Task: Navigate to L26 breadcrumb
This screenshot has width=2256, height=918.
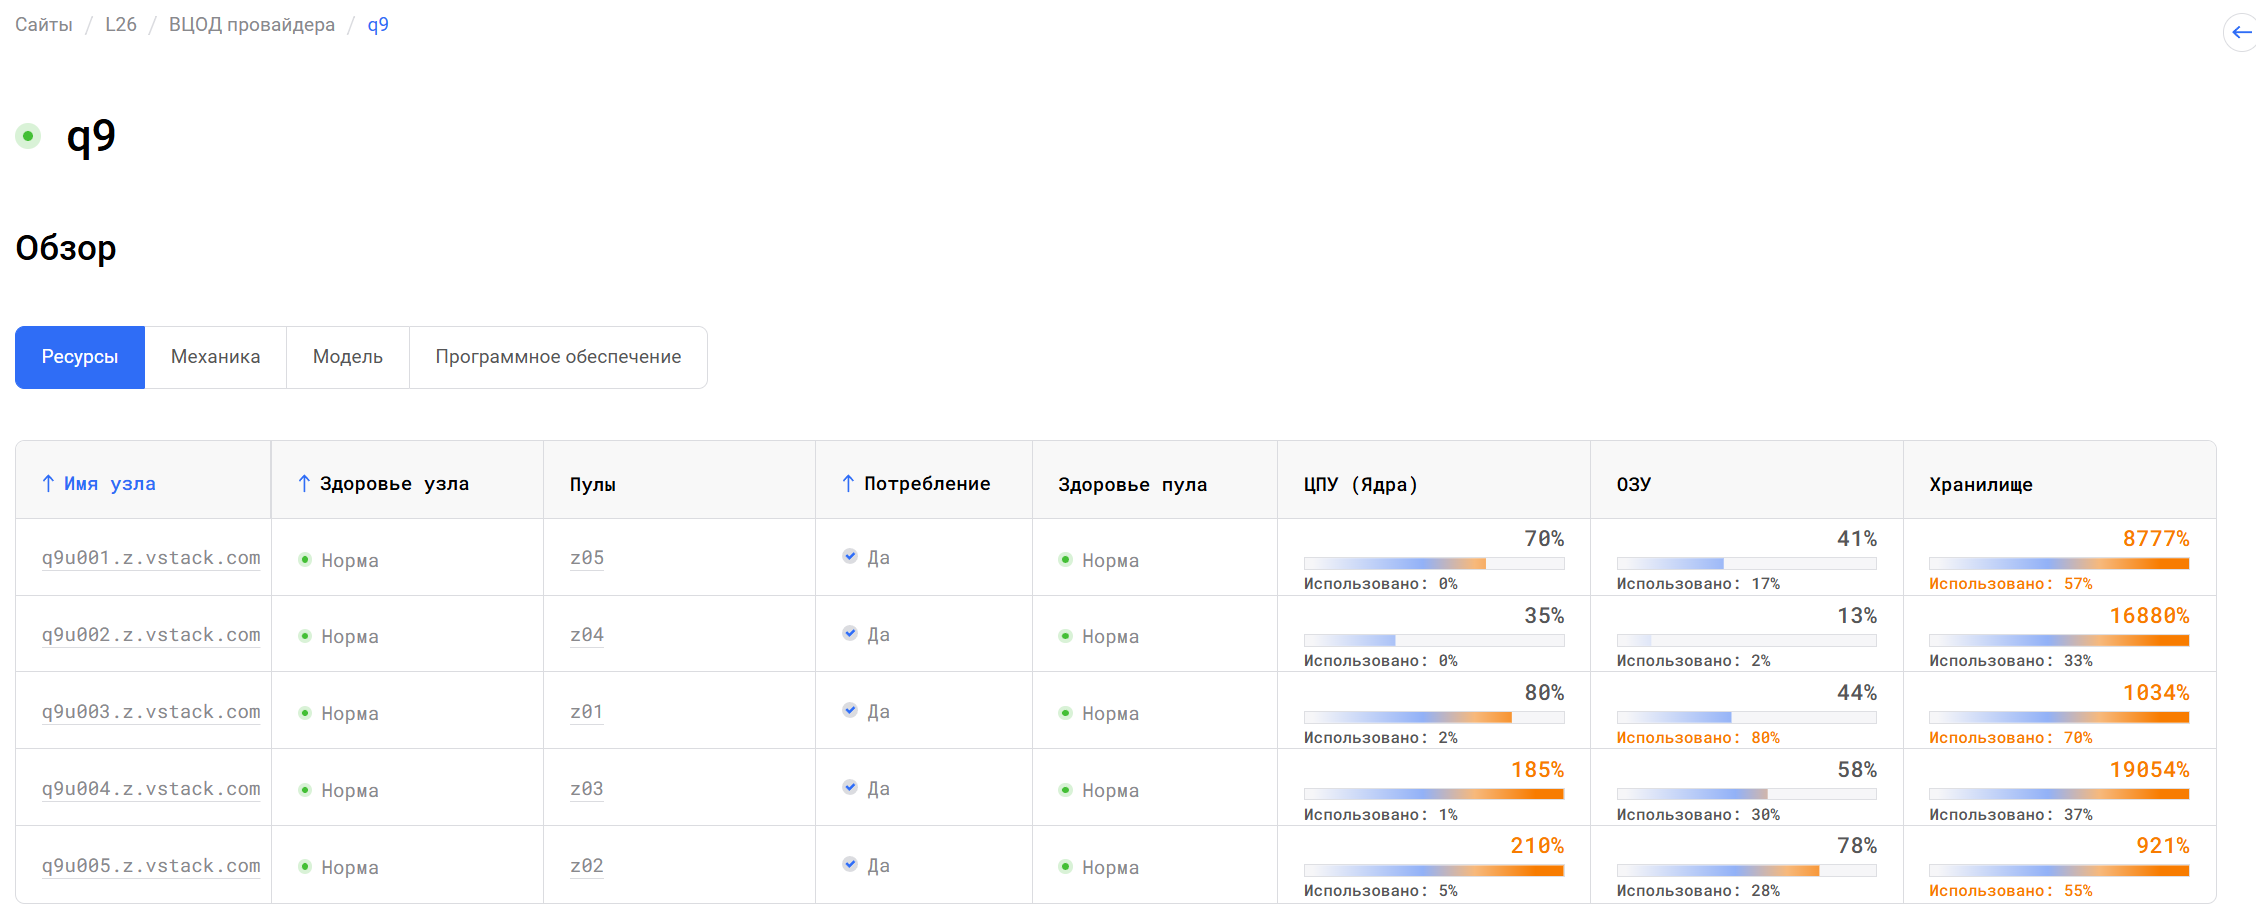Action: [121, 25]
